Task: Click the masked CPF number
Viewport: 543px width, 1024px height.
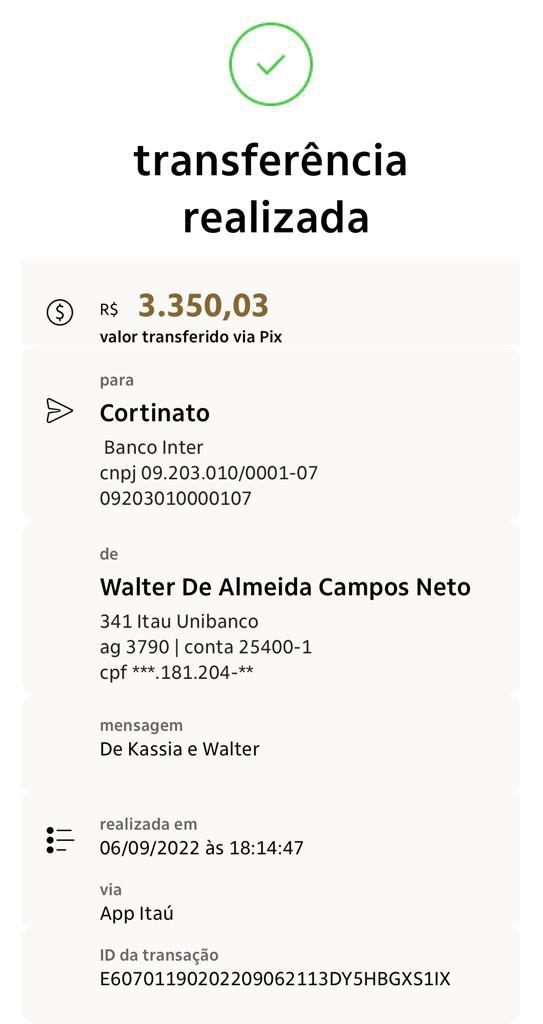Action: 176,673
